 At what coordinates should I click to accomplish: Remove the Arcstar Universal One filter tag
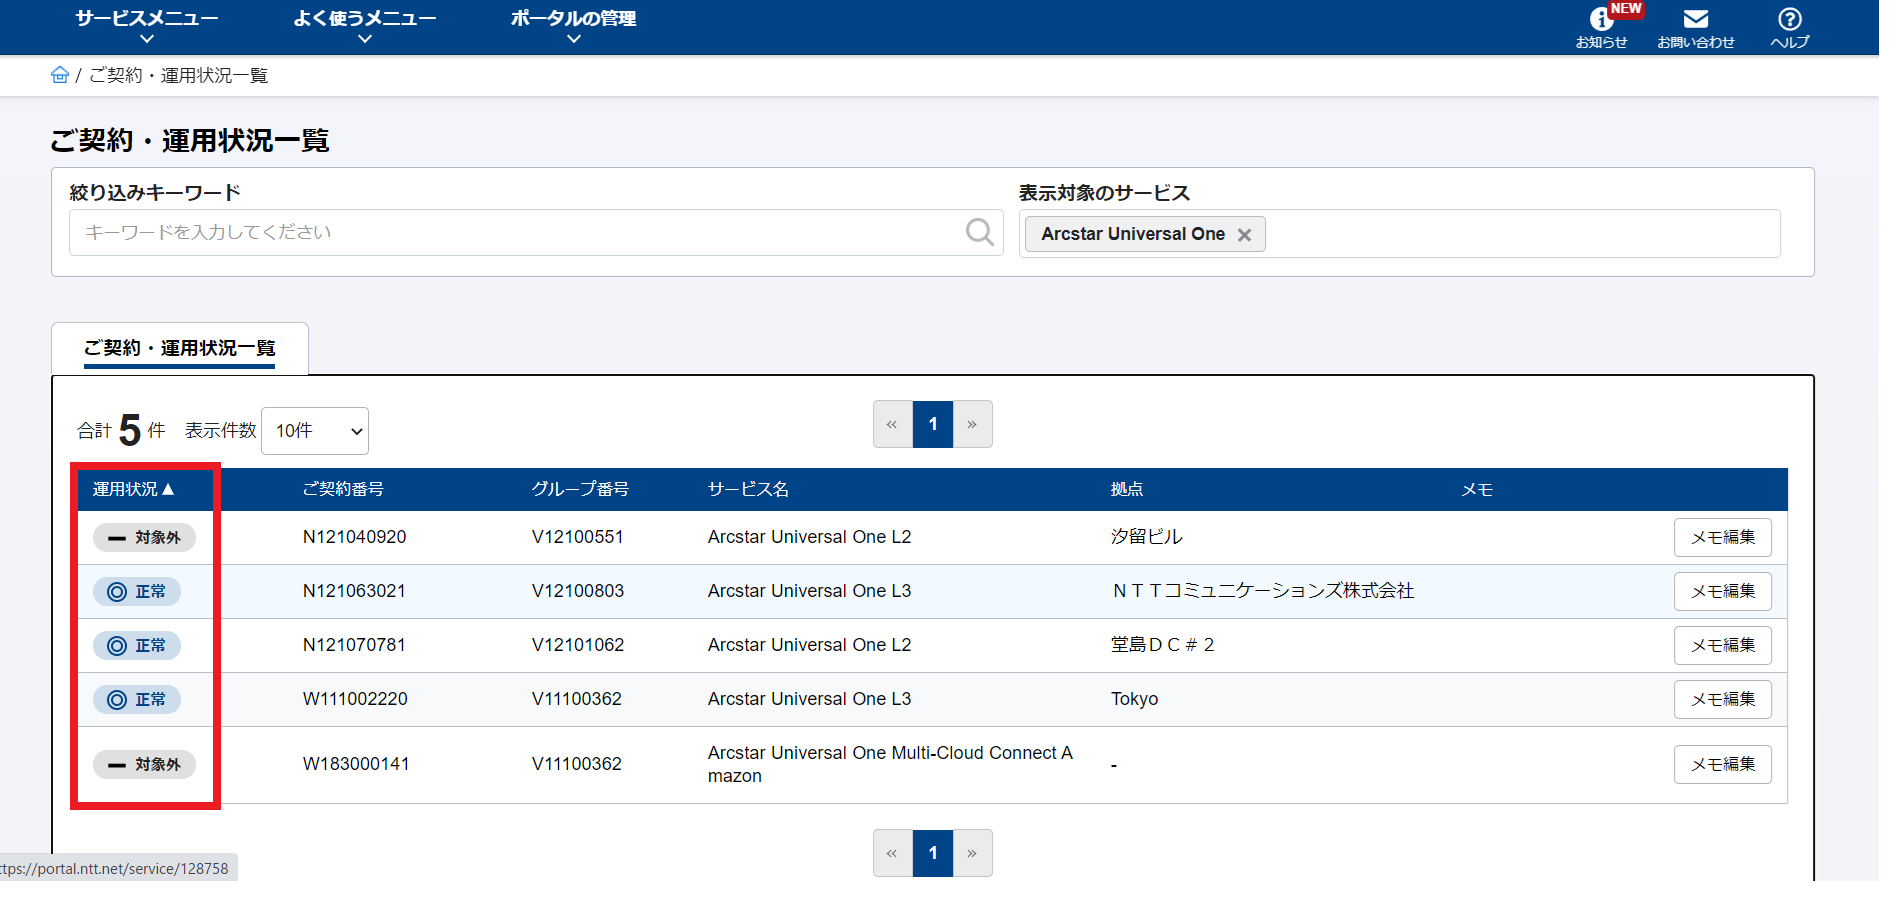(1244, 235)
